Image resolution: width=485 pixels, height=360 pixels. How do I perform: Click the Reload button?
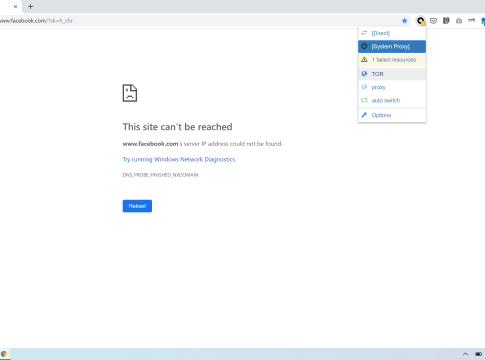137,206
